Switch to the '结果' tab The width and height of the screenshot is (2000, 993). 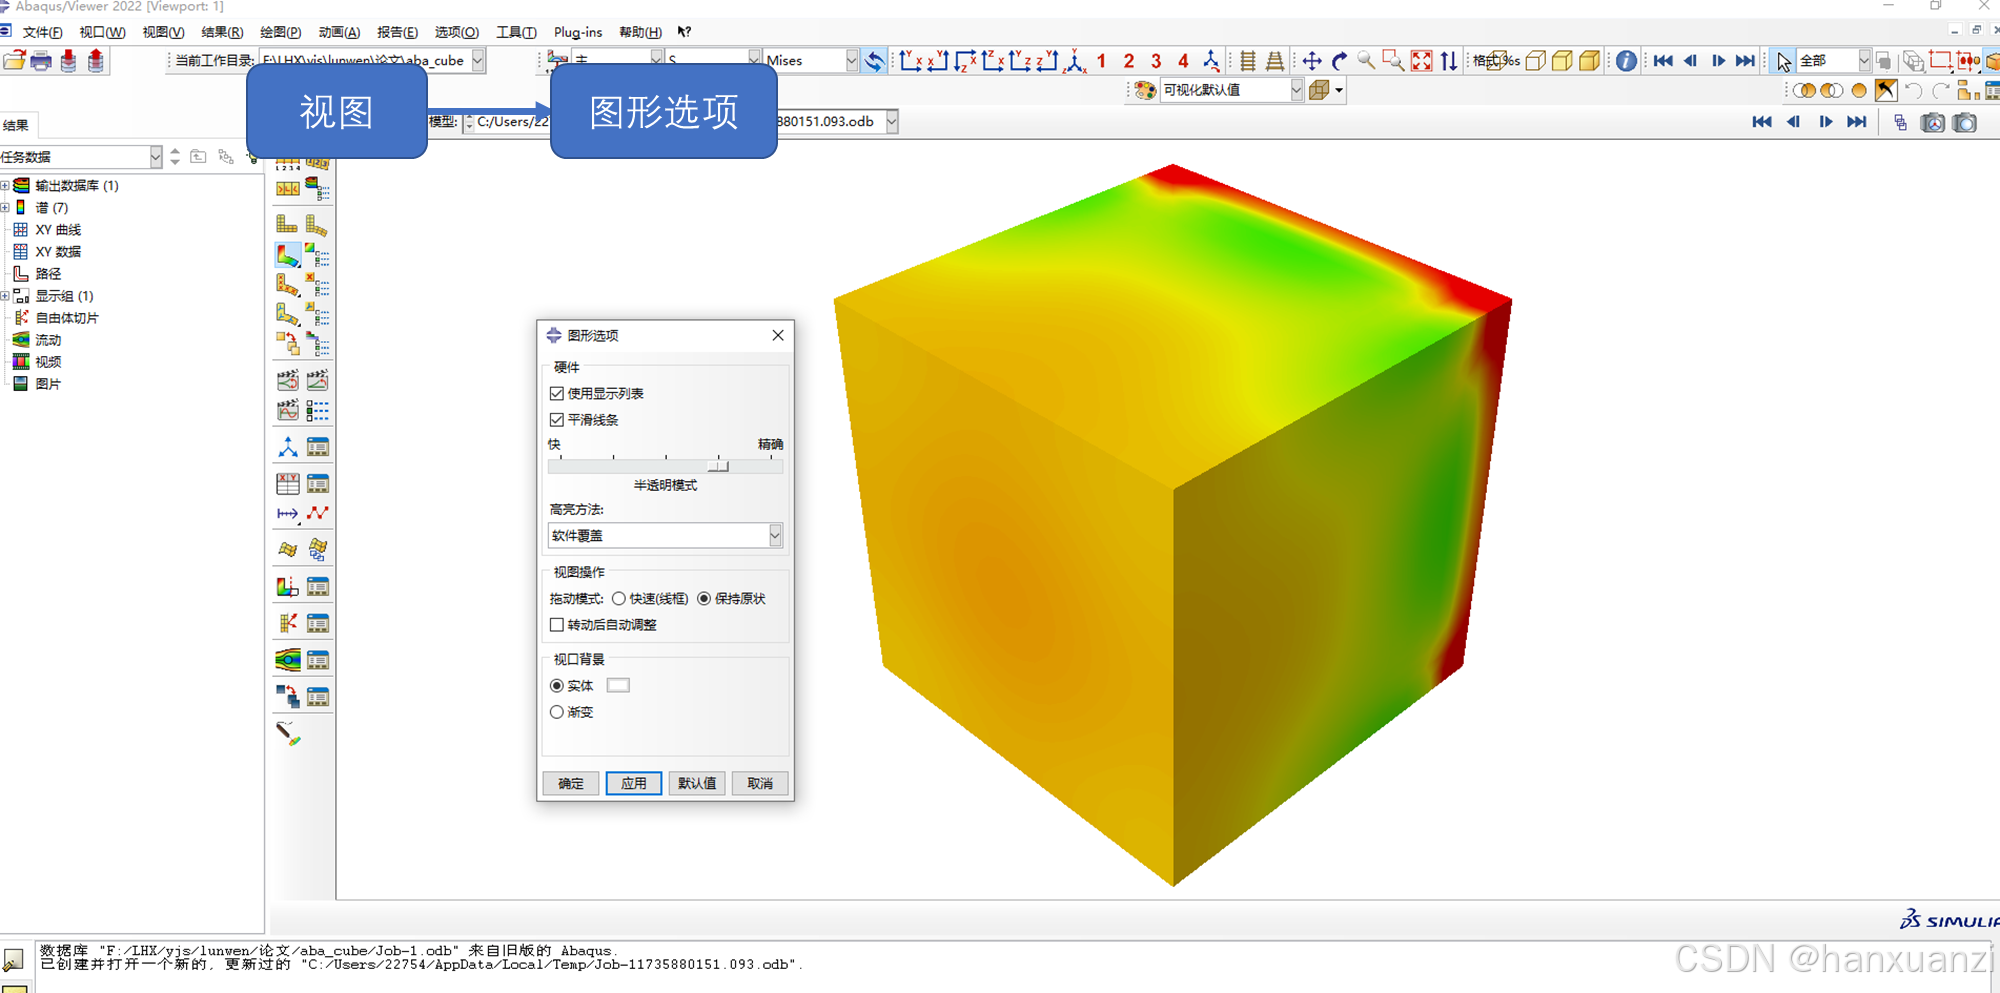point(16,125)
